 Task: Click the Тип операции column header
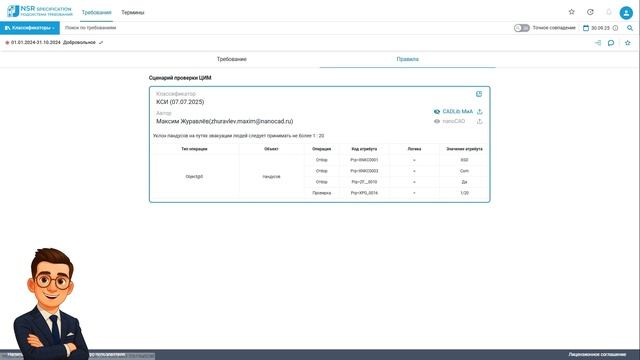[x=194, y=149]
